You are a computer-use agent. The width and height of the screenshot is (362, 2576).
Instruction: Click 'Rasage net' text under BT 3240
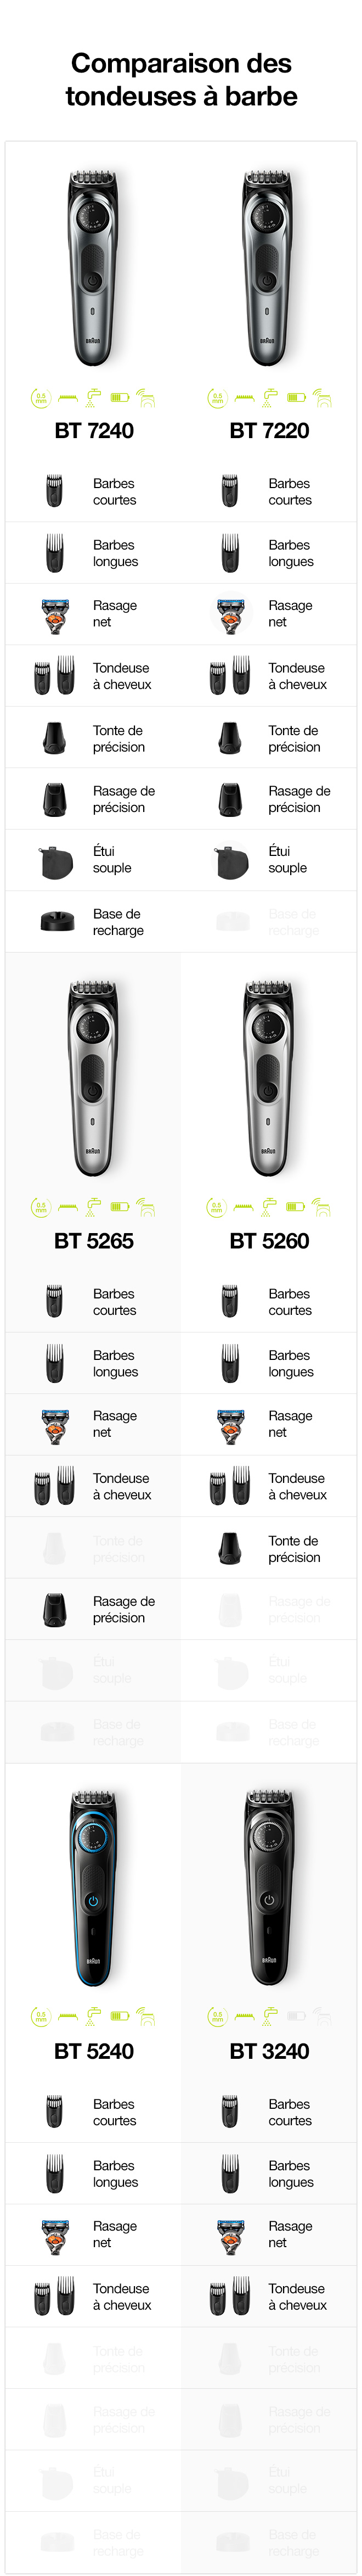290,2234
